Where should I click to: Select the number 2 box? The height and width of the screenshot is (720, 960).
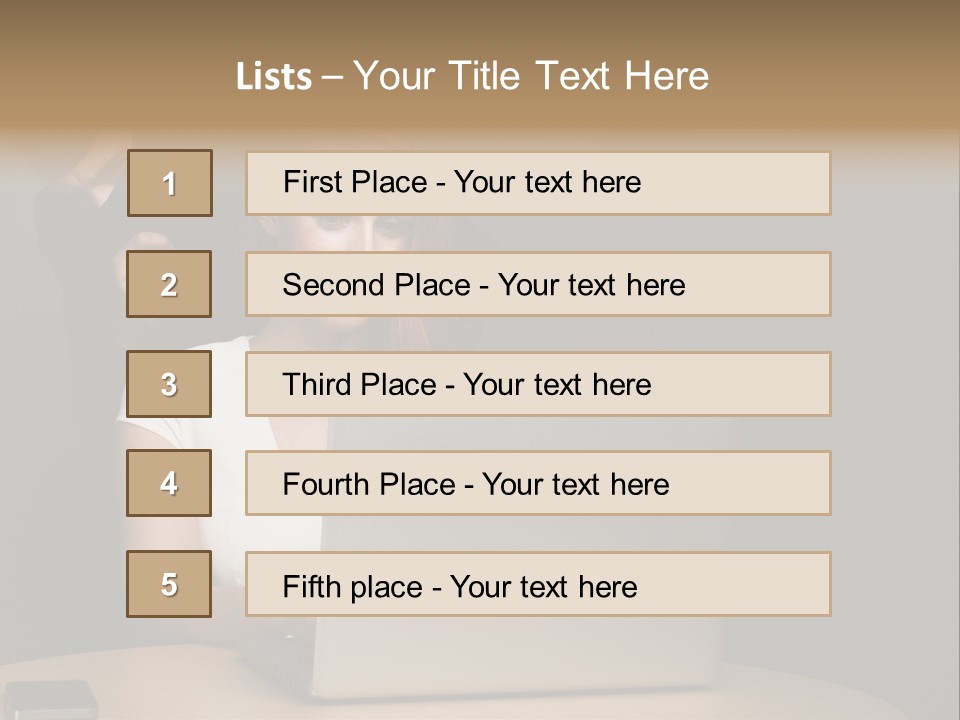pos(169,284)
